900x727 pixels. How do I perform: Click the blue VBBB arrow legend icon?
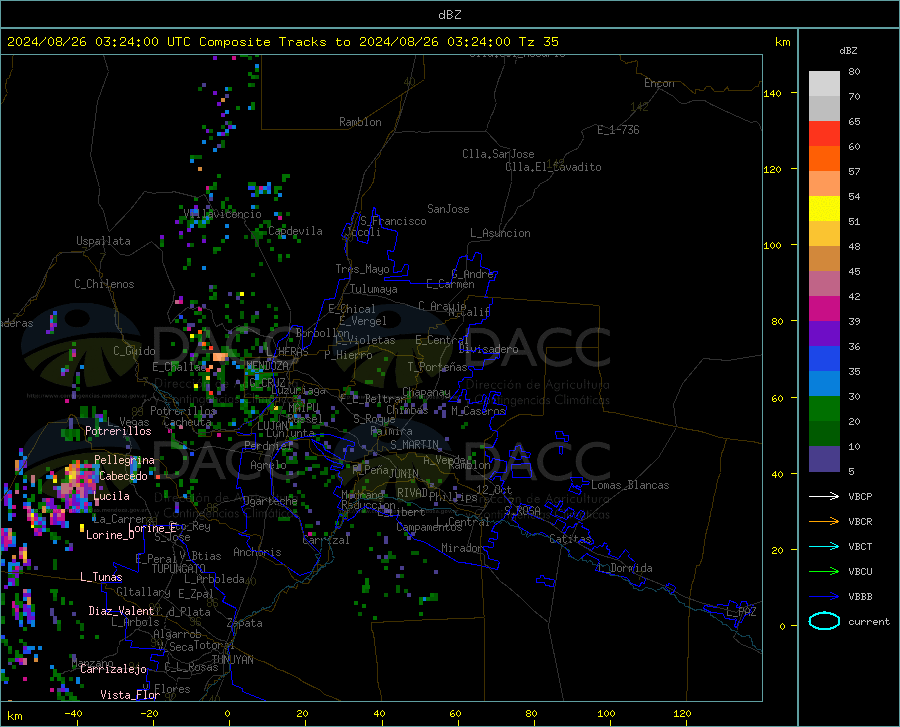pyautogui.click(x=824, y=596)
